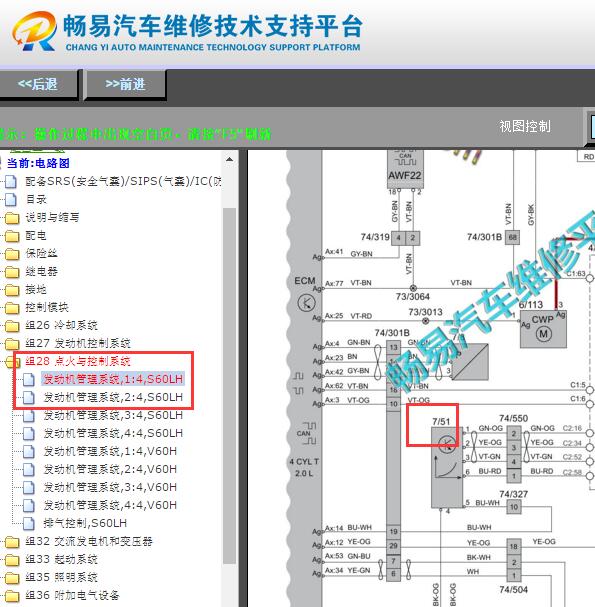Click the folder icon beside 配电
595x607 pixels.
(x=12, y=236)
